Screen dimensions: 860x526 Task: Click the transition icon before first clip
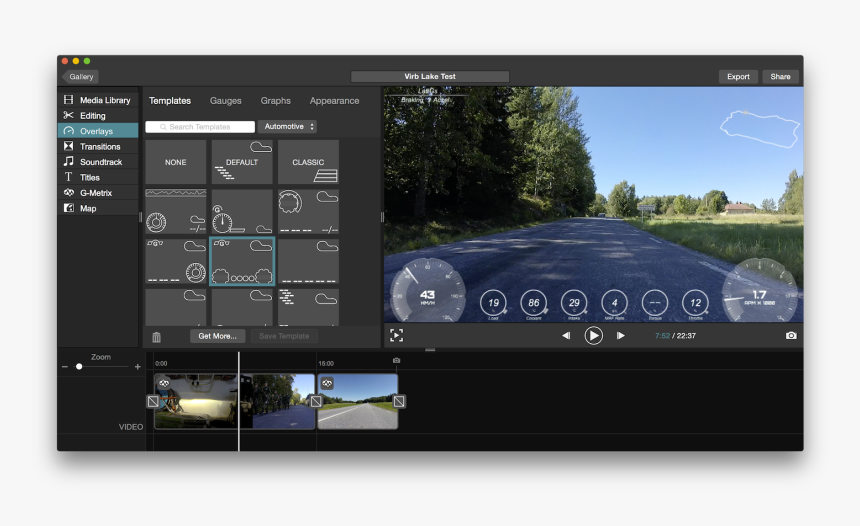(x=153, y=401)
